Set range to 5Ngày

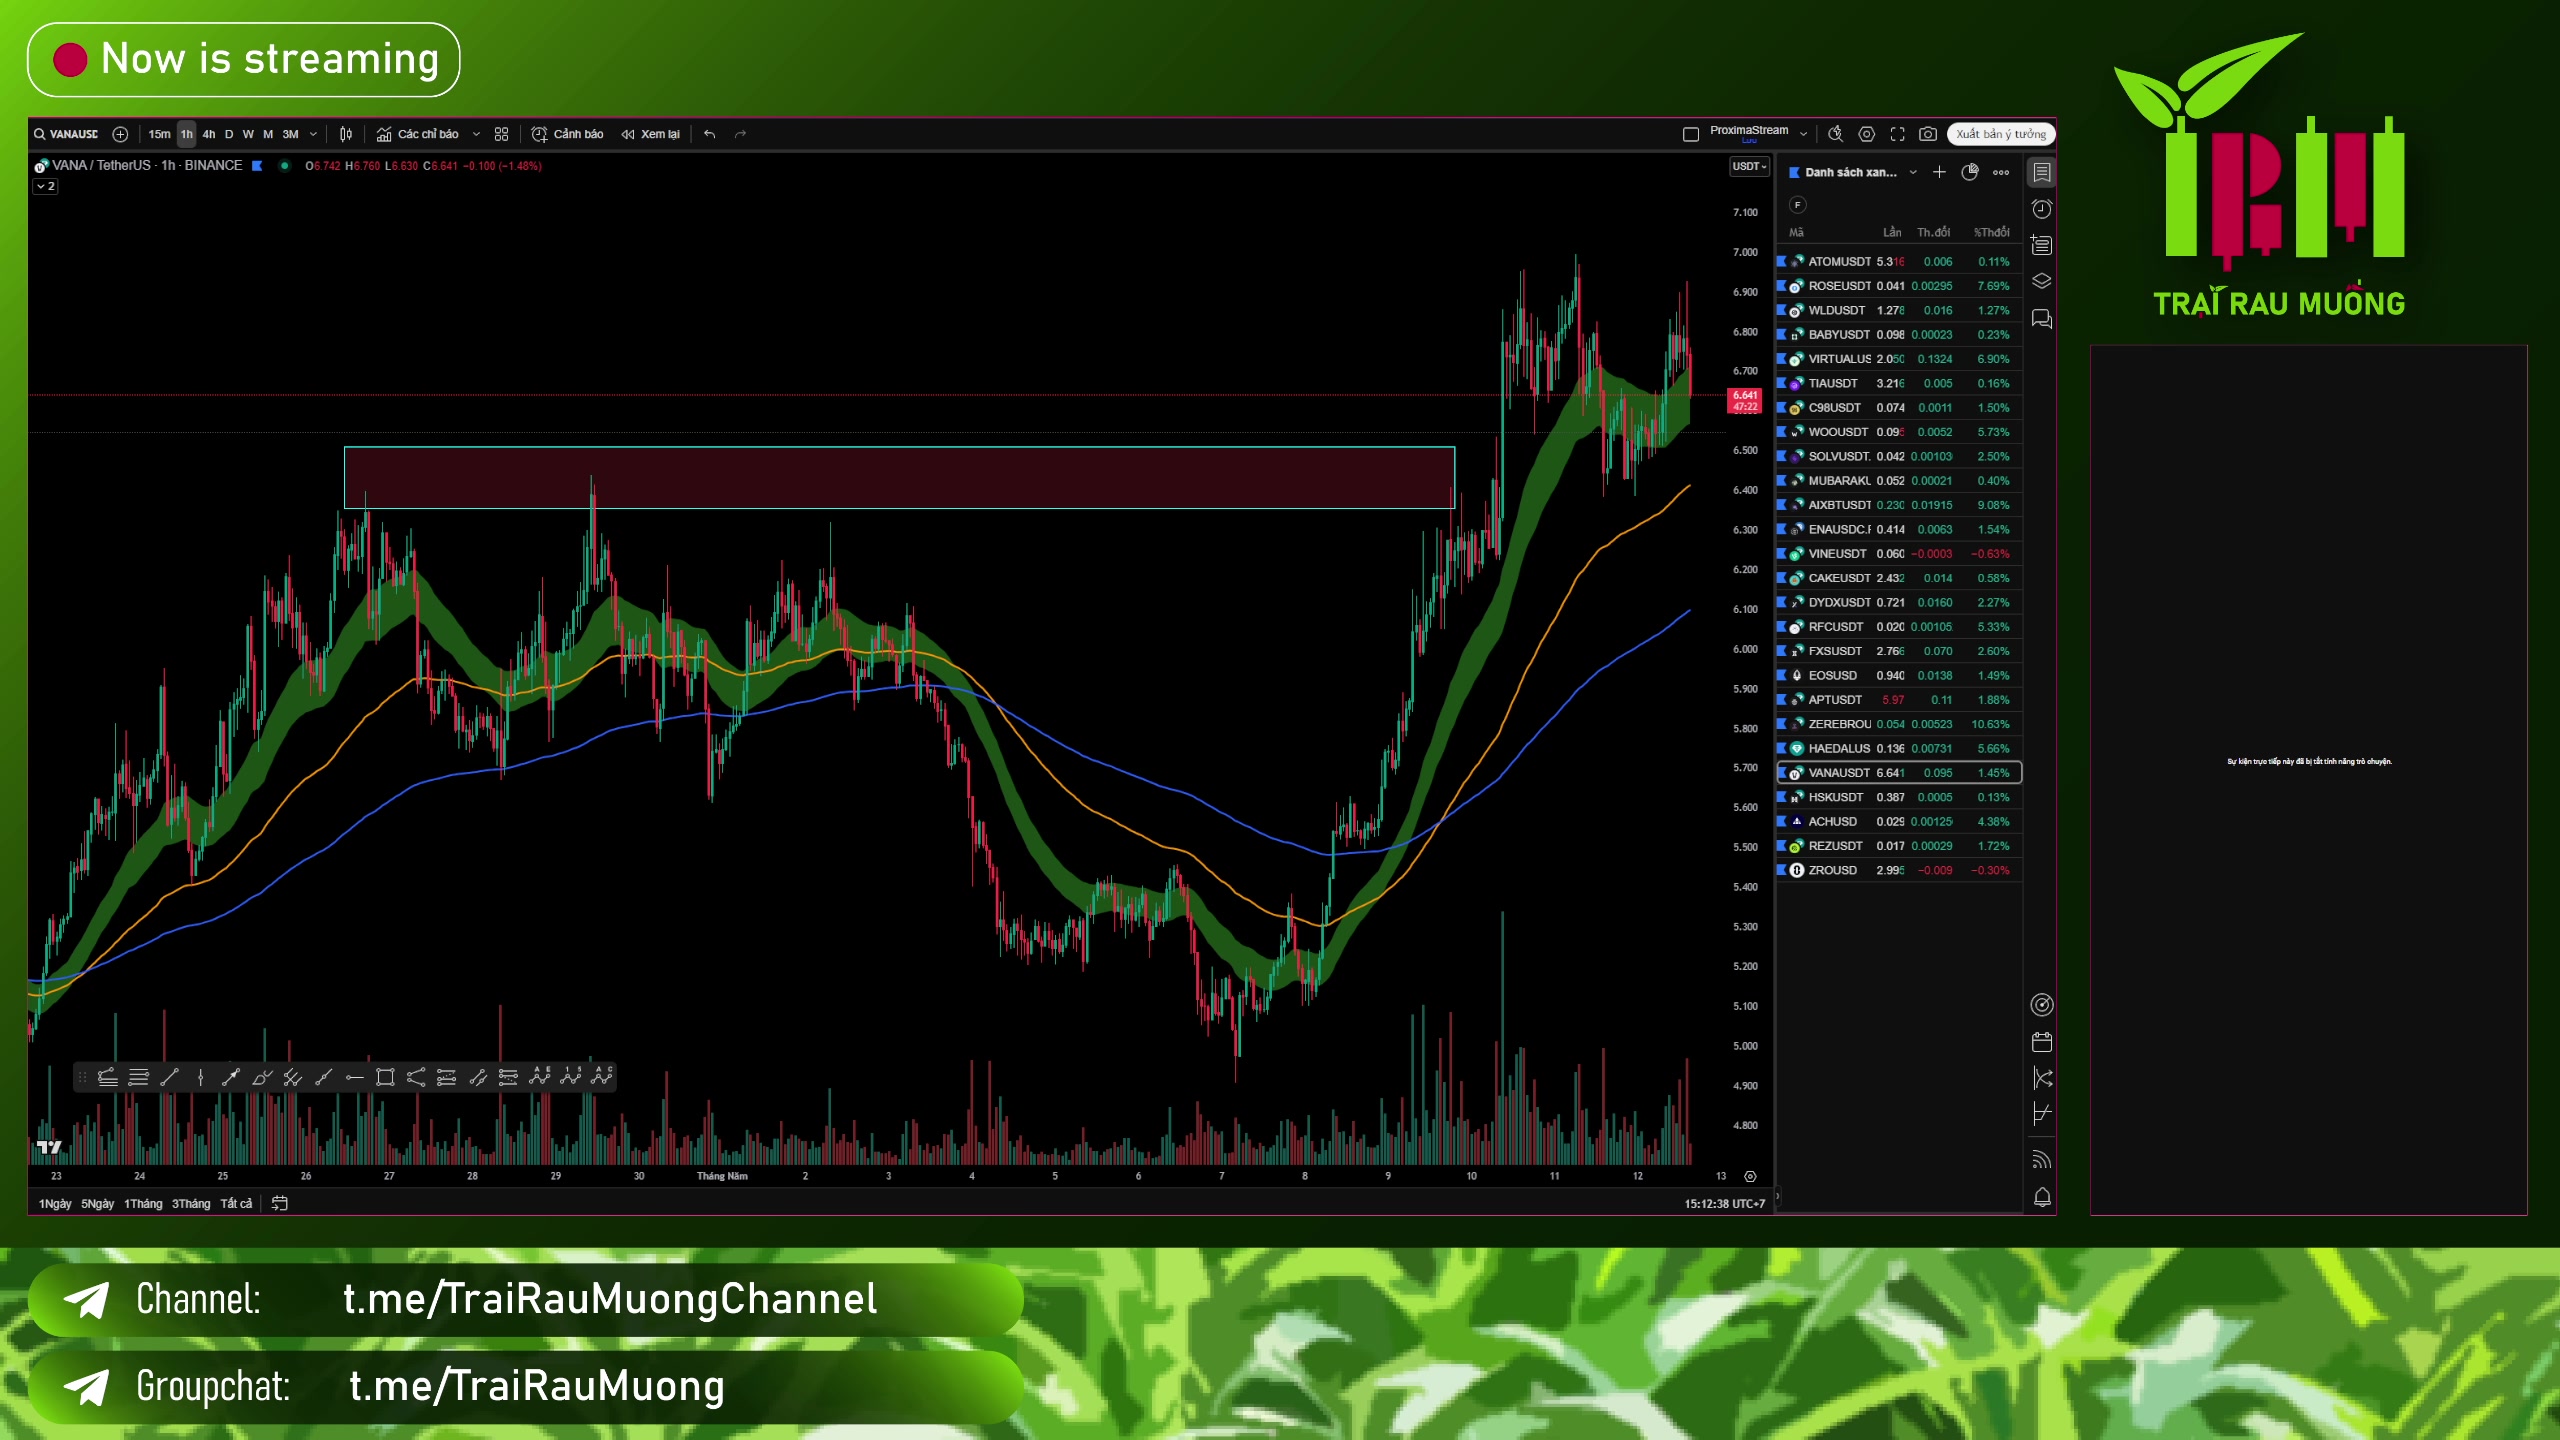click(98, 1204)
